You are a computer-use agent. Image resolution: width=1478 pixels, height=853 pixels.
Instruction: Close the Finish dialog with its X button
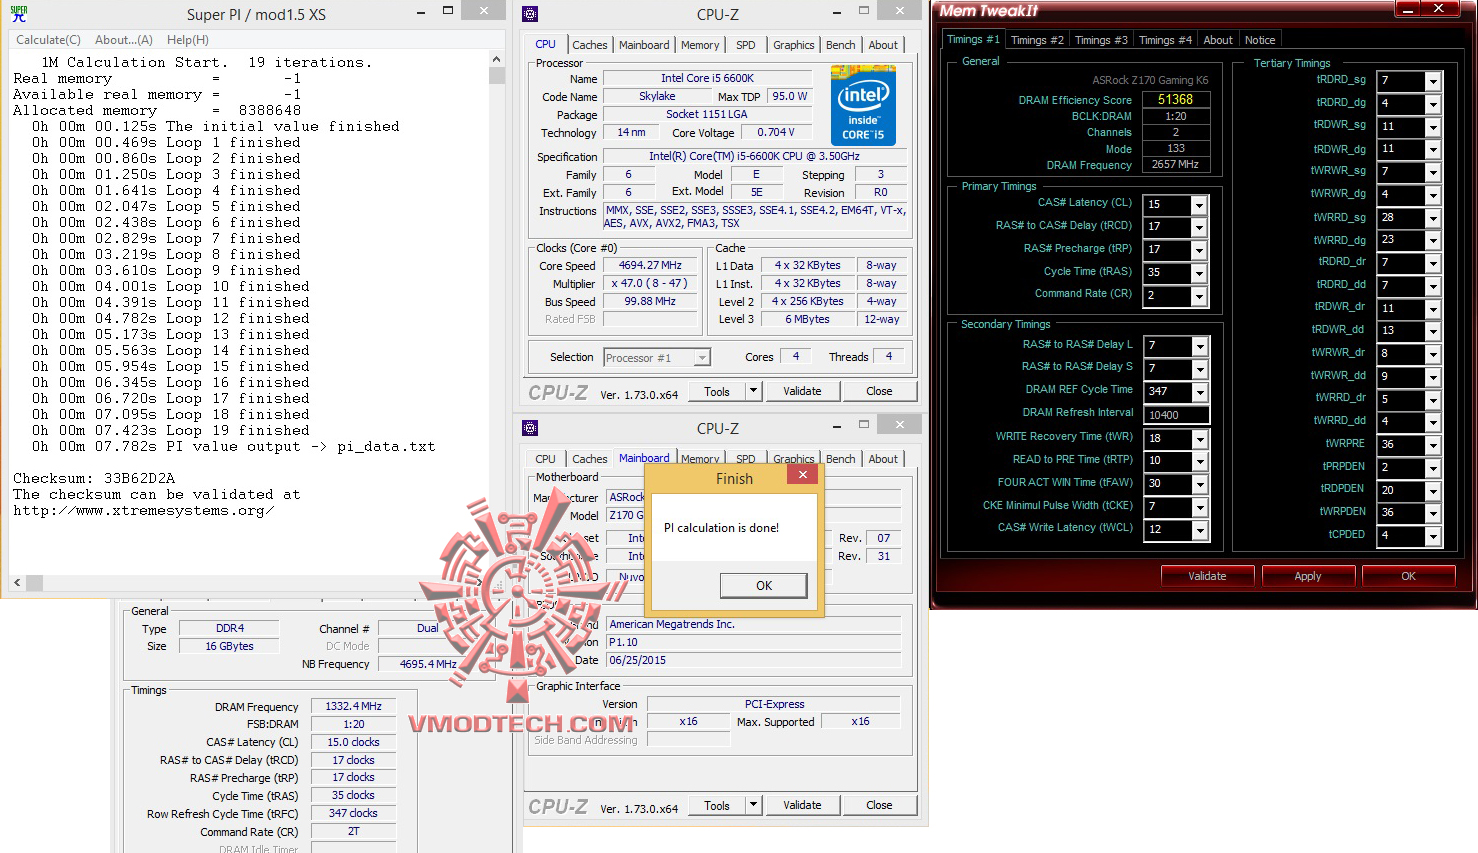click(x=803, y=475)
